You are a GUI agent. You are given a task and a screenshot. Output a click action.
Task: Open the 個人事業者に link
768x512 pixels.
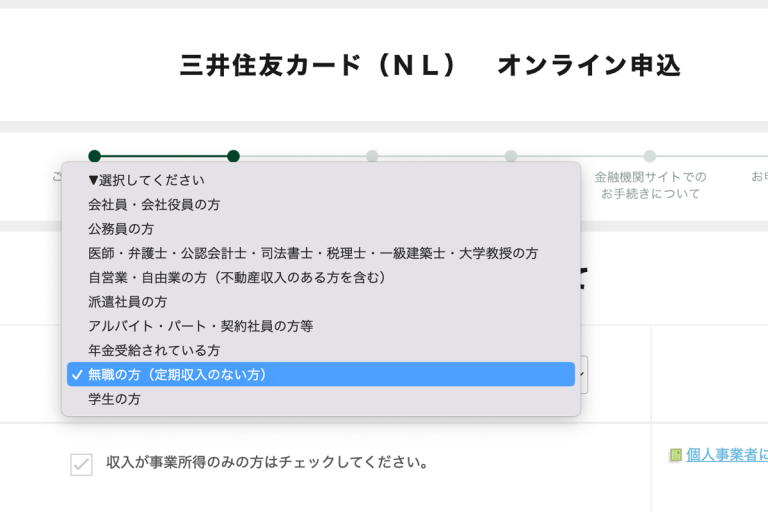tap(727, 455)
